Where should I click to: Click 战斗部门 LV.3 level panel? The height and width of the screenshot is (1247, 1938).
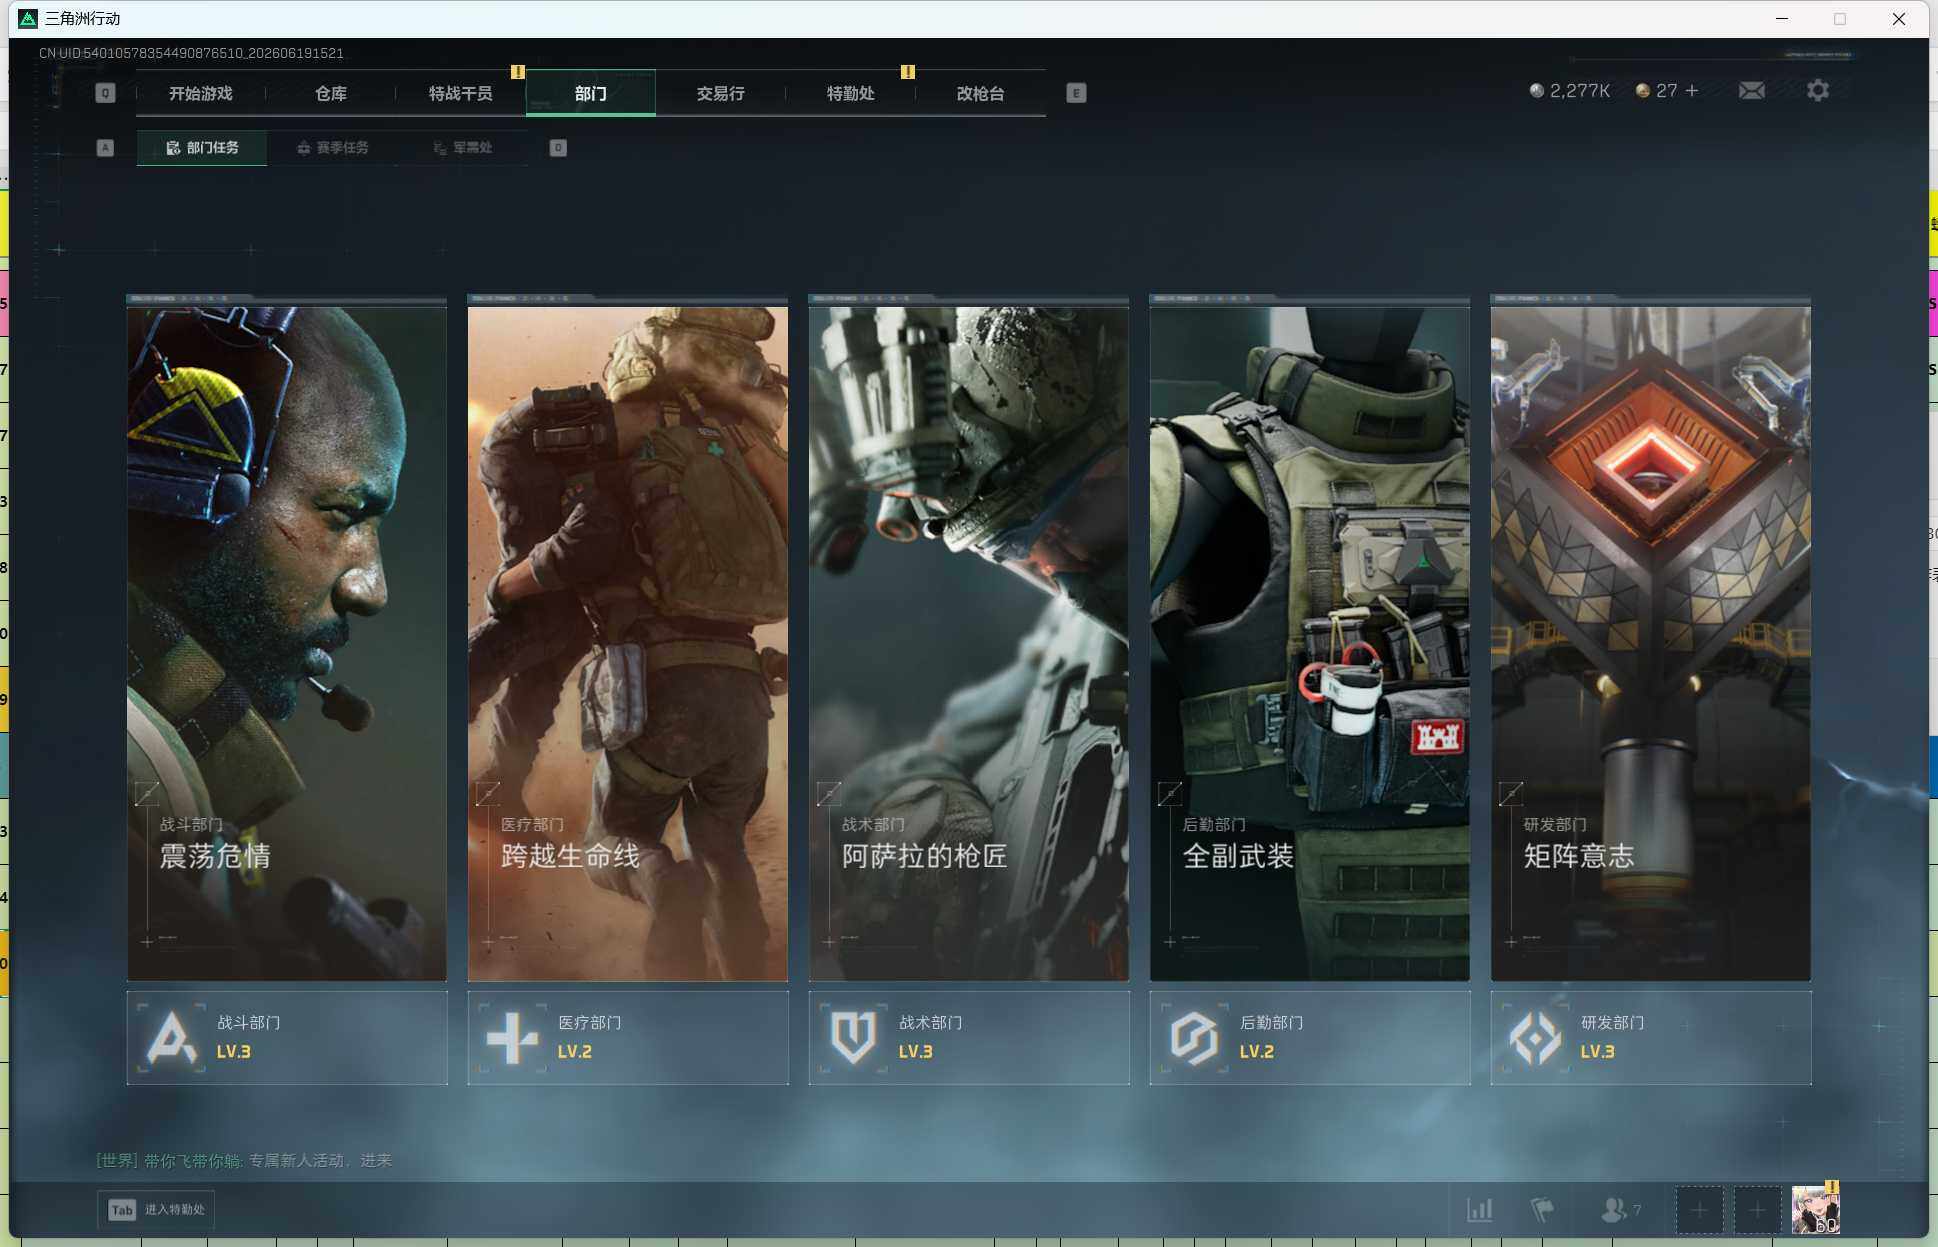(x=287, y=1038)
